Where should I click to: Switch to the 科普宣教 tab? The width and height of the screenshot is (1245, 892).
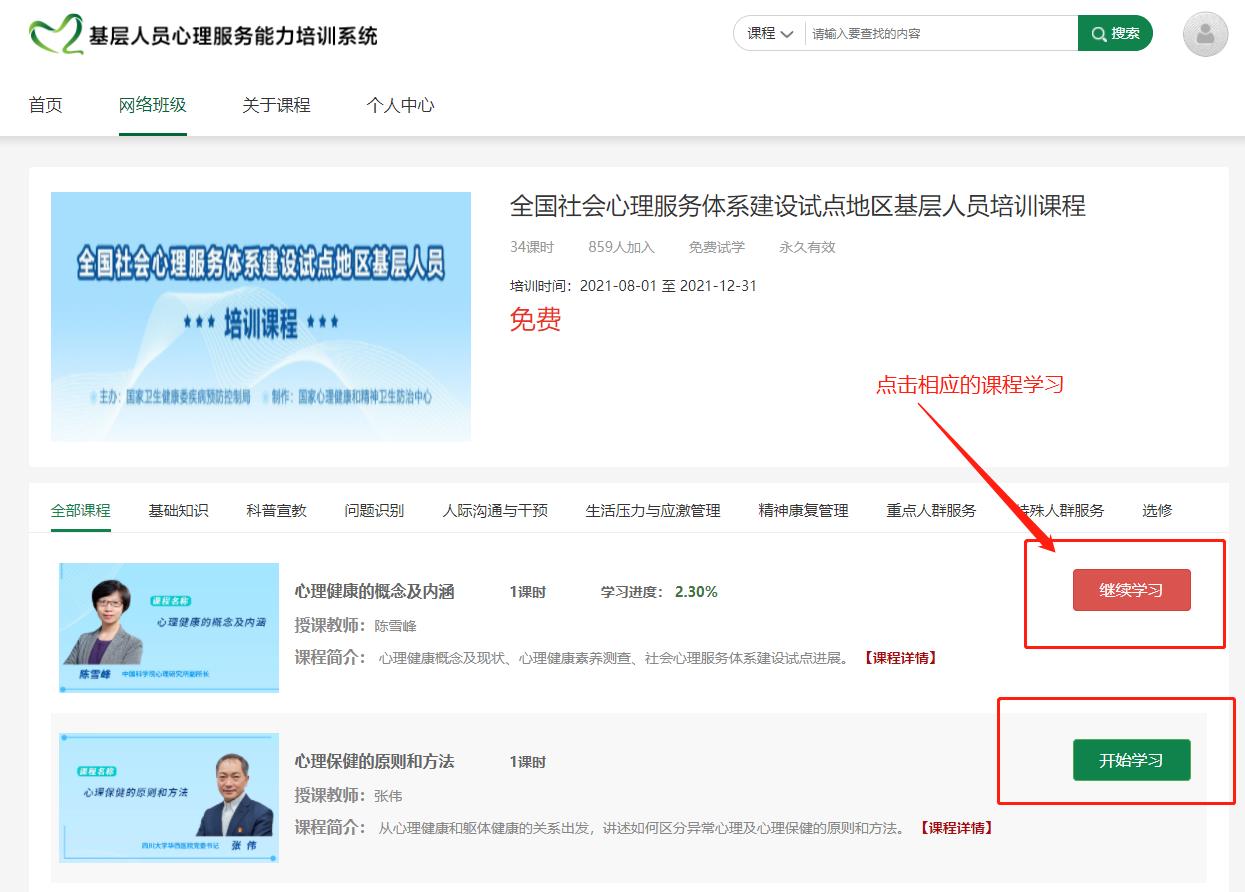click(x=276, y=510)
